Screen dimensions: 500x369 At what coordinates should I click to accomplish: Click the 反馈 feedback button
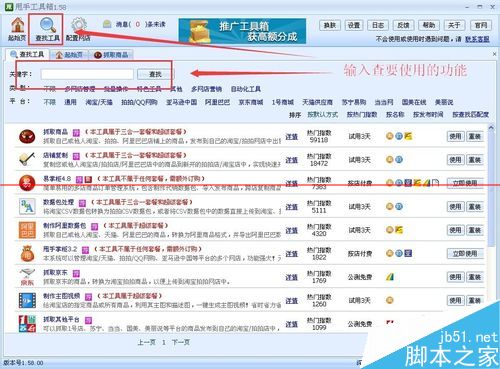coord(403,25)
